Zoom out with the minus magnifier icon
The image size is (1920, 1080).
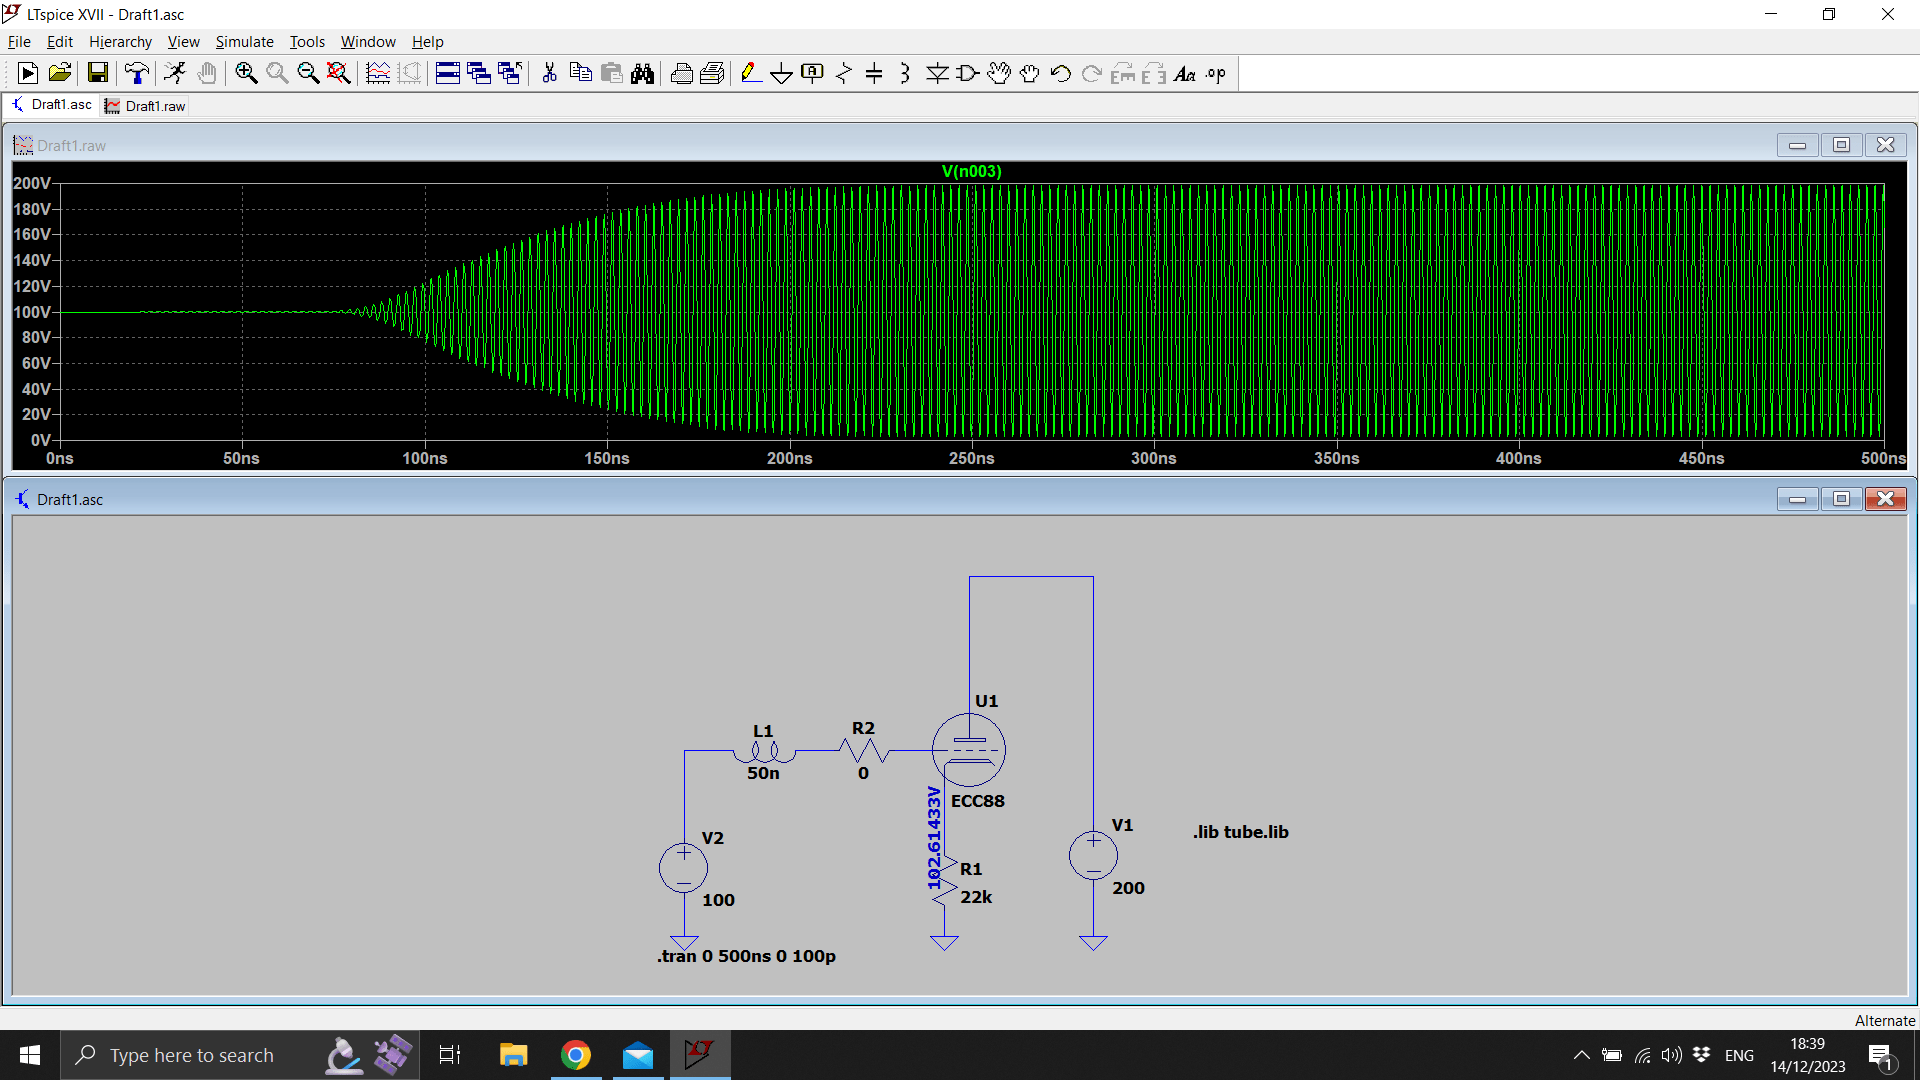tap(308, 73)
